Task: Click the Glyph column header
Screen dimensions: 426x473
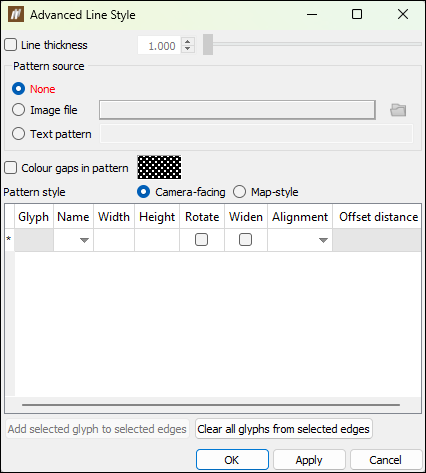Action: pos(33,217)
